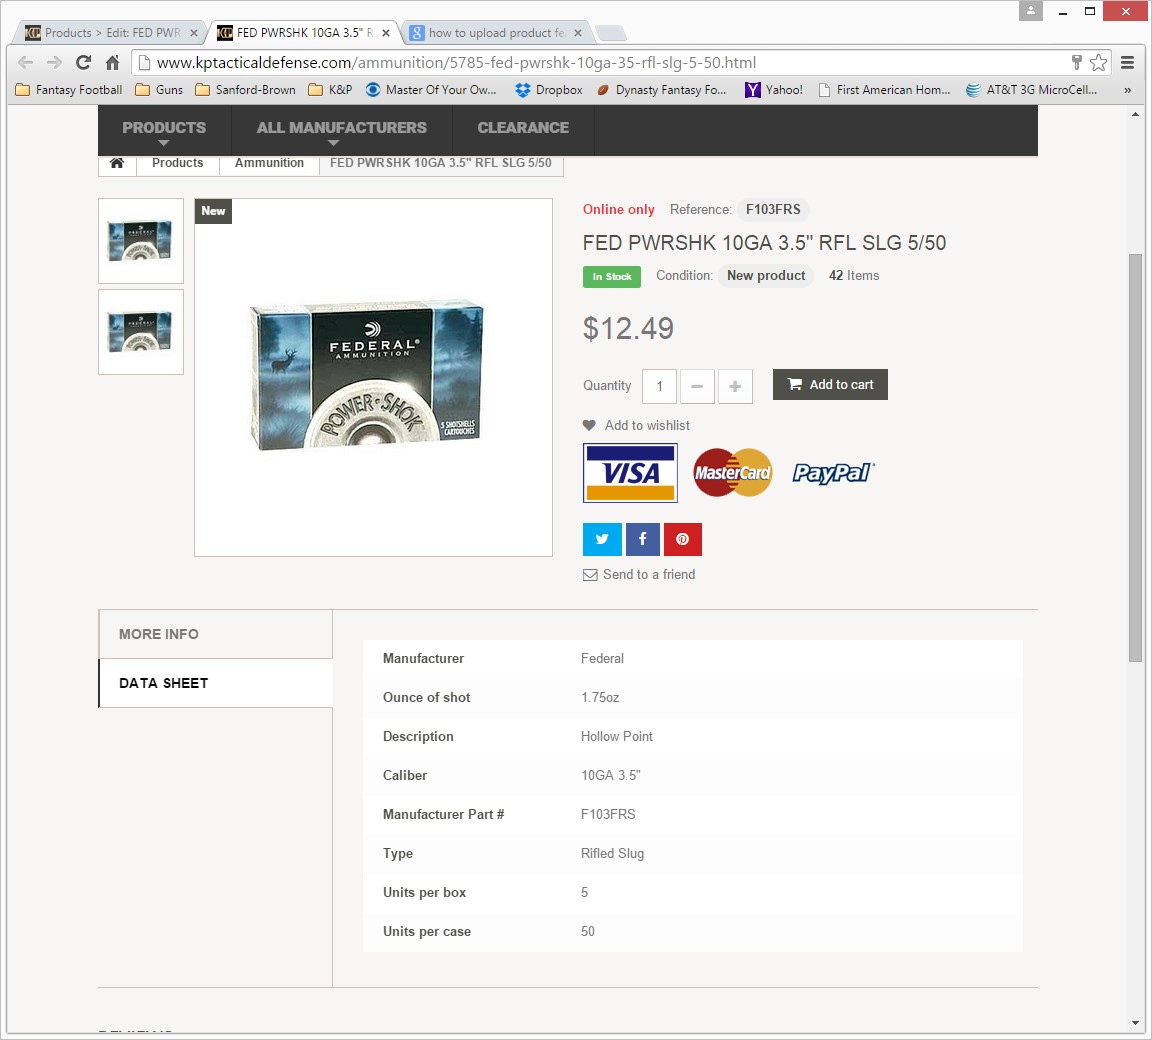Increase quantity with plus button

[735, 386]
